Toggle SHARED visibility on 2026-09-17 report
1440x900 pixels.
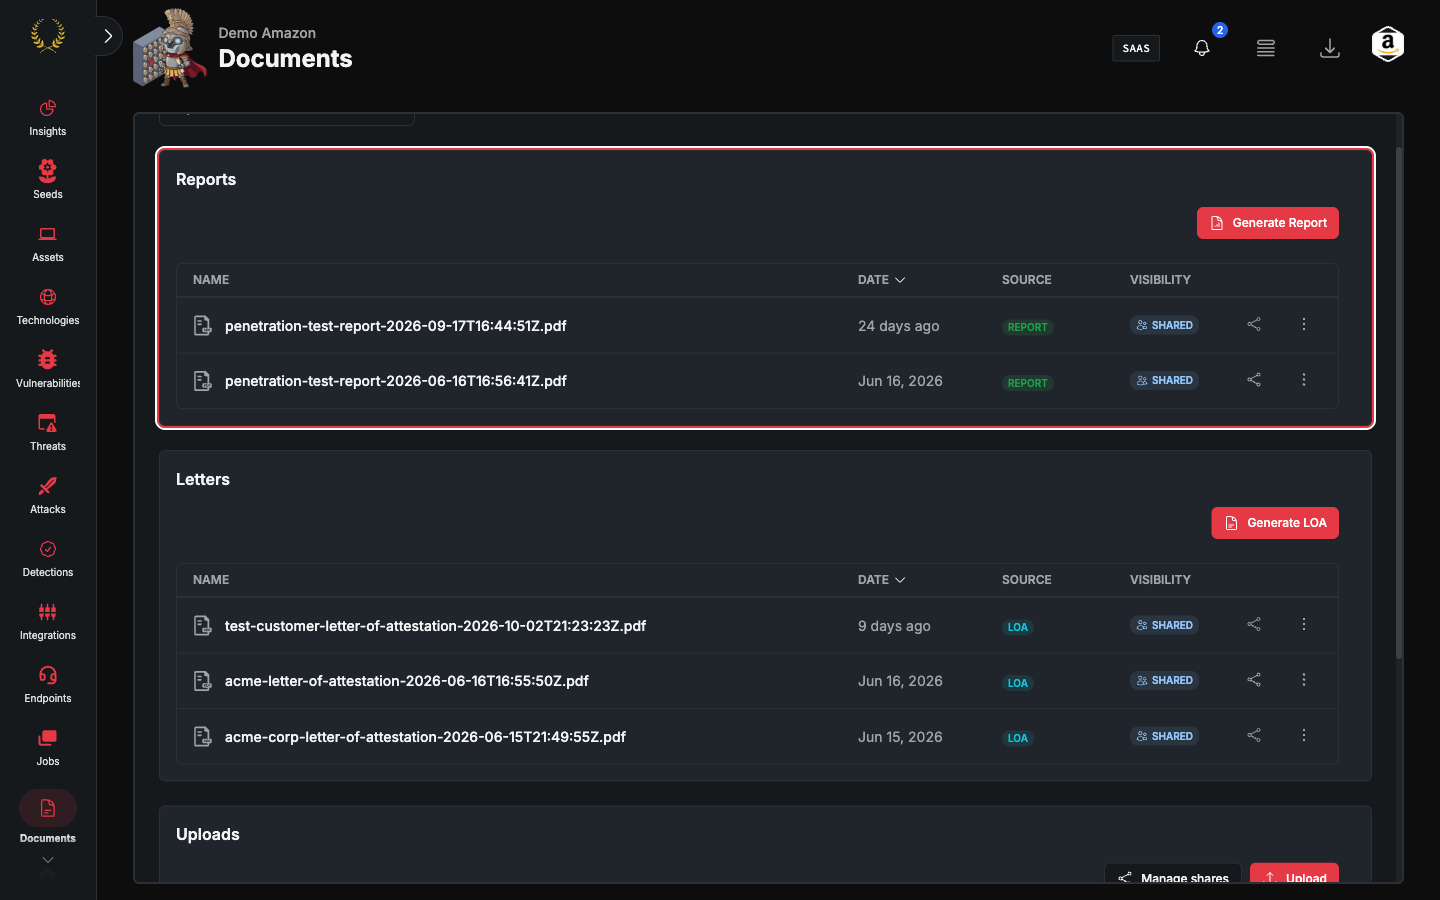click(1165, 325)
